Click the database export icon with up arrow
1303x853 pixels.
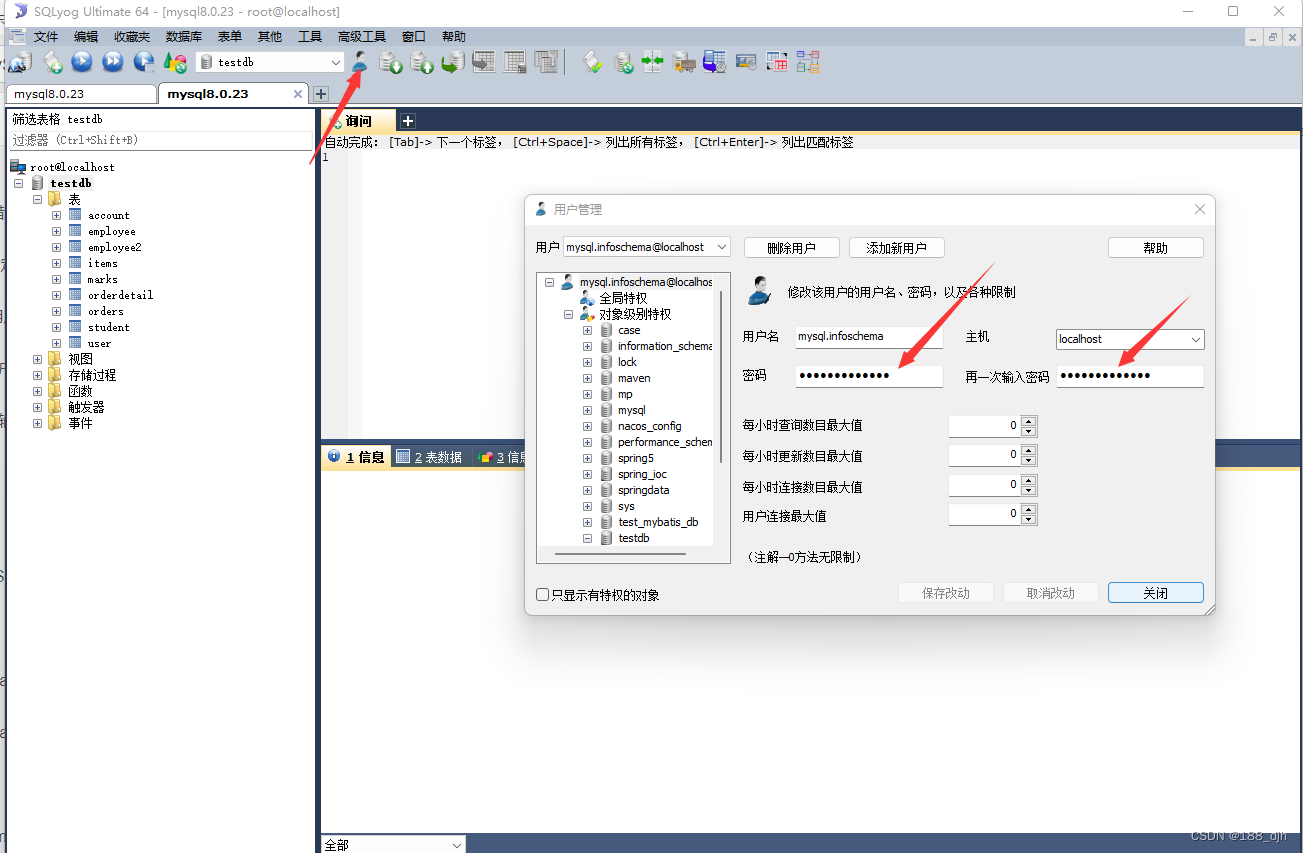coord(421,62)
